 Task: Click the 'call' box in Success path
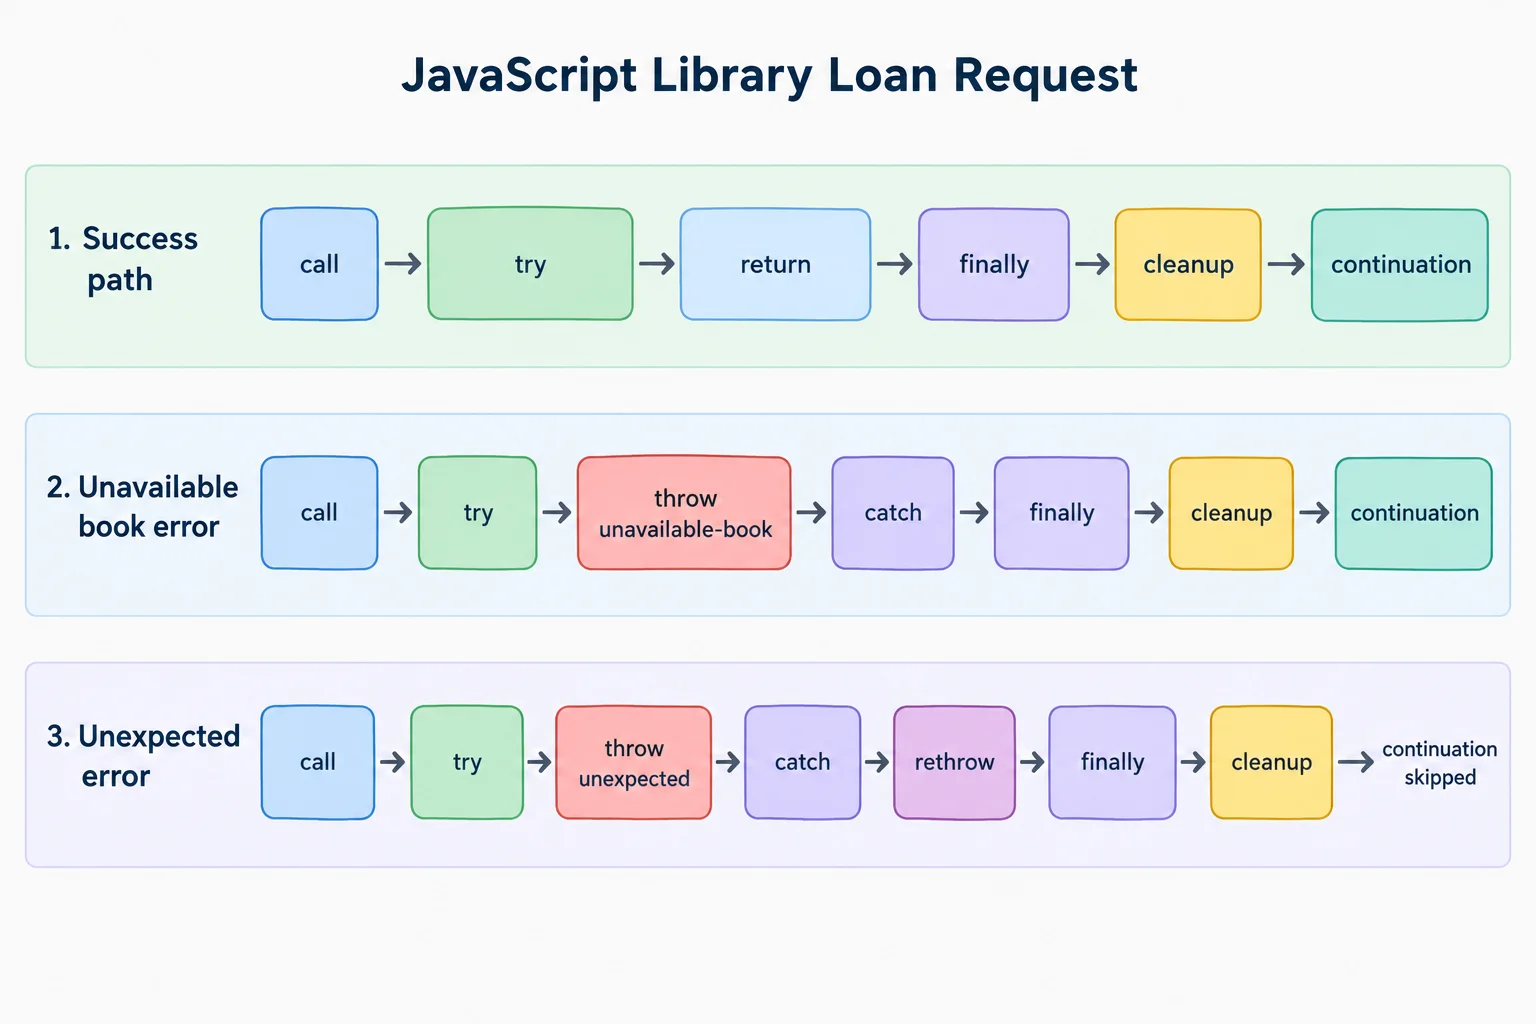tap(319, 264)
